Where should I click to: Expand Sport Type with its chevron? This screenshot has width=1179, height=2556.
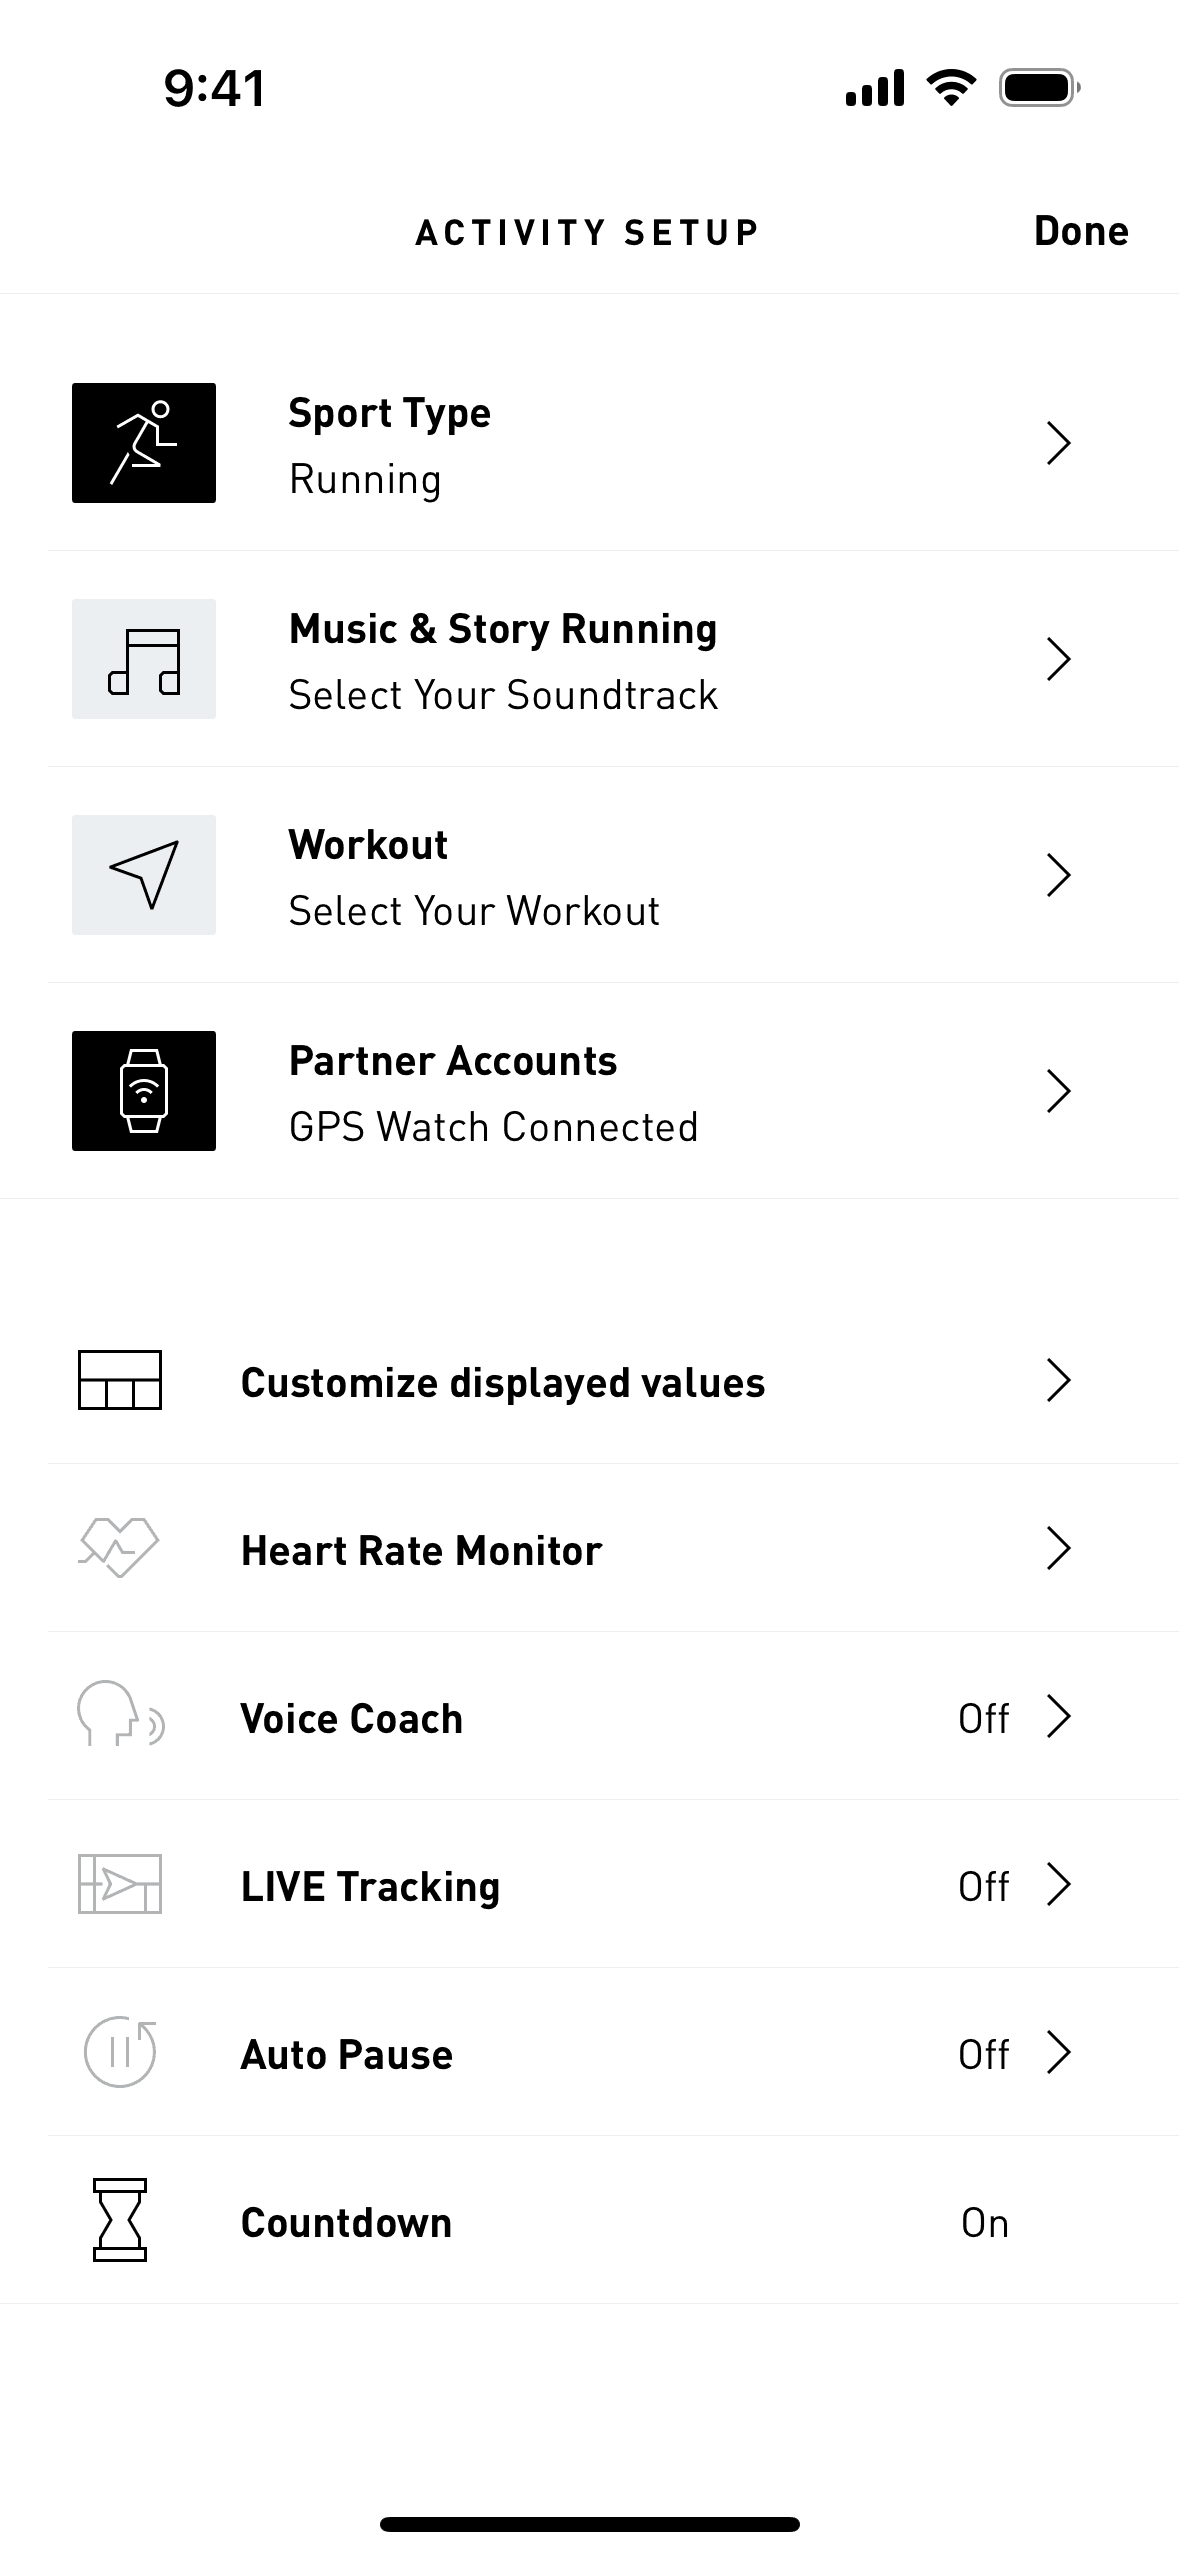(x=1058, y=443)
